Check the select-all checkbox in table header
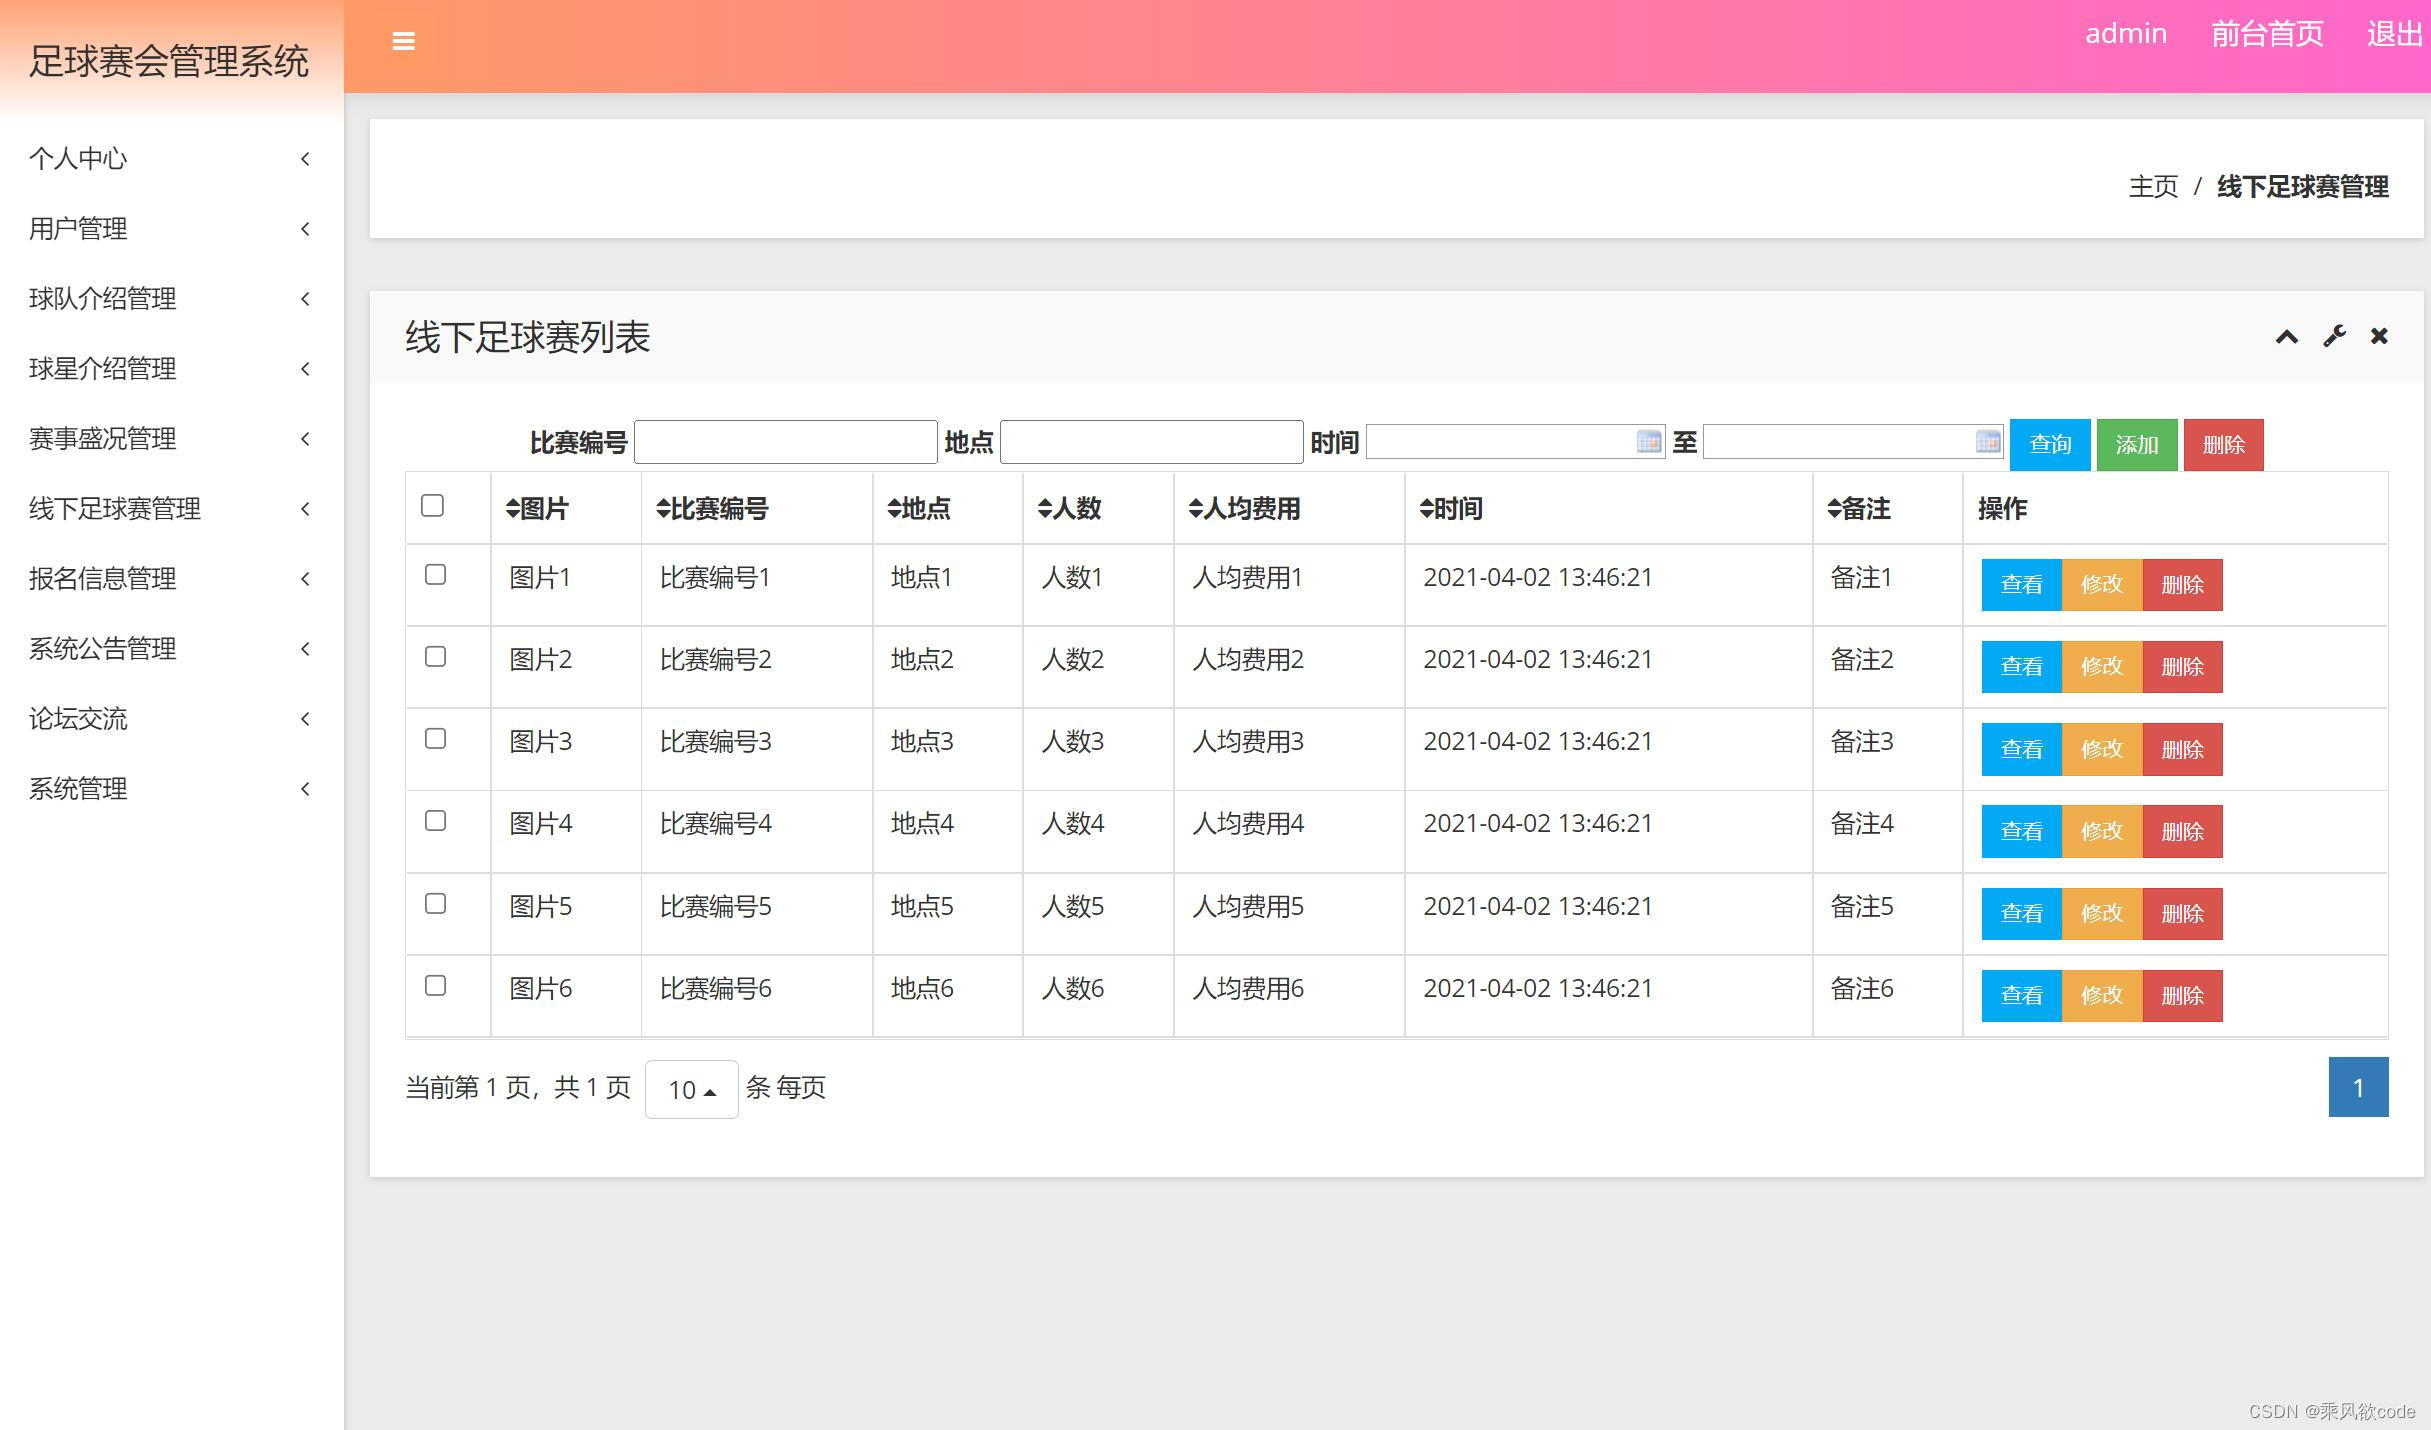Image resolution: width=2431 pixels, height=1430 pixels. [432, 507]
